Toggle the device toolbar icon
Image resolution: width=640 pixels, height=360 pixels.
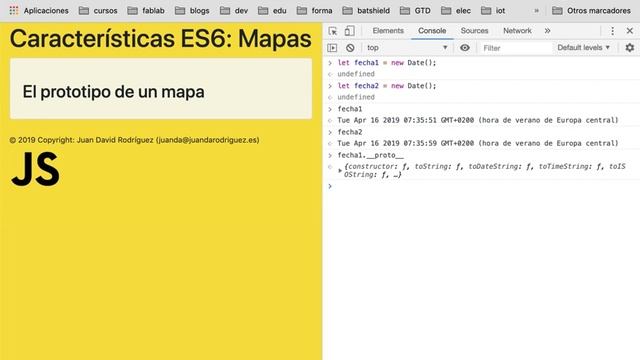tap(349, 31)
